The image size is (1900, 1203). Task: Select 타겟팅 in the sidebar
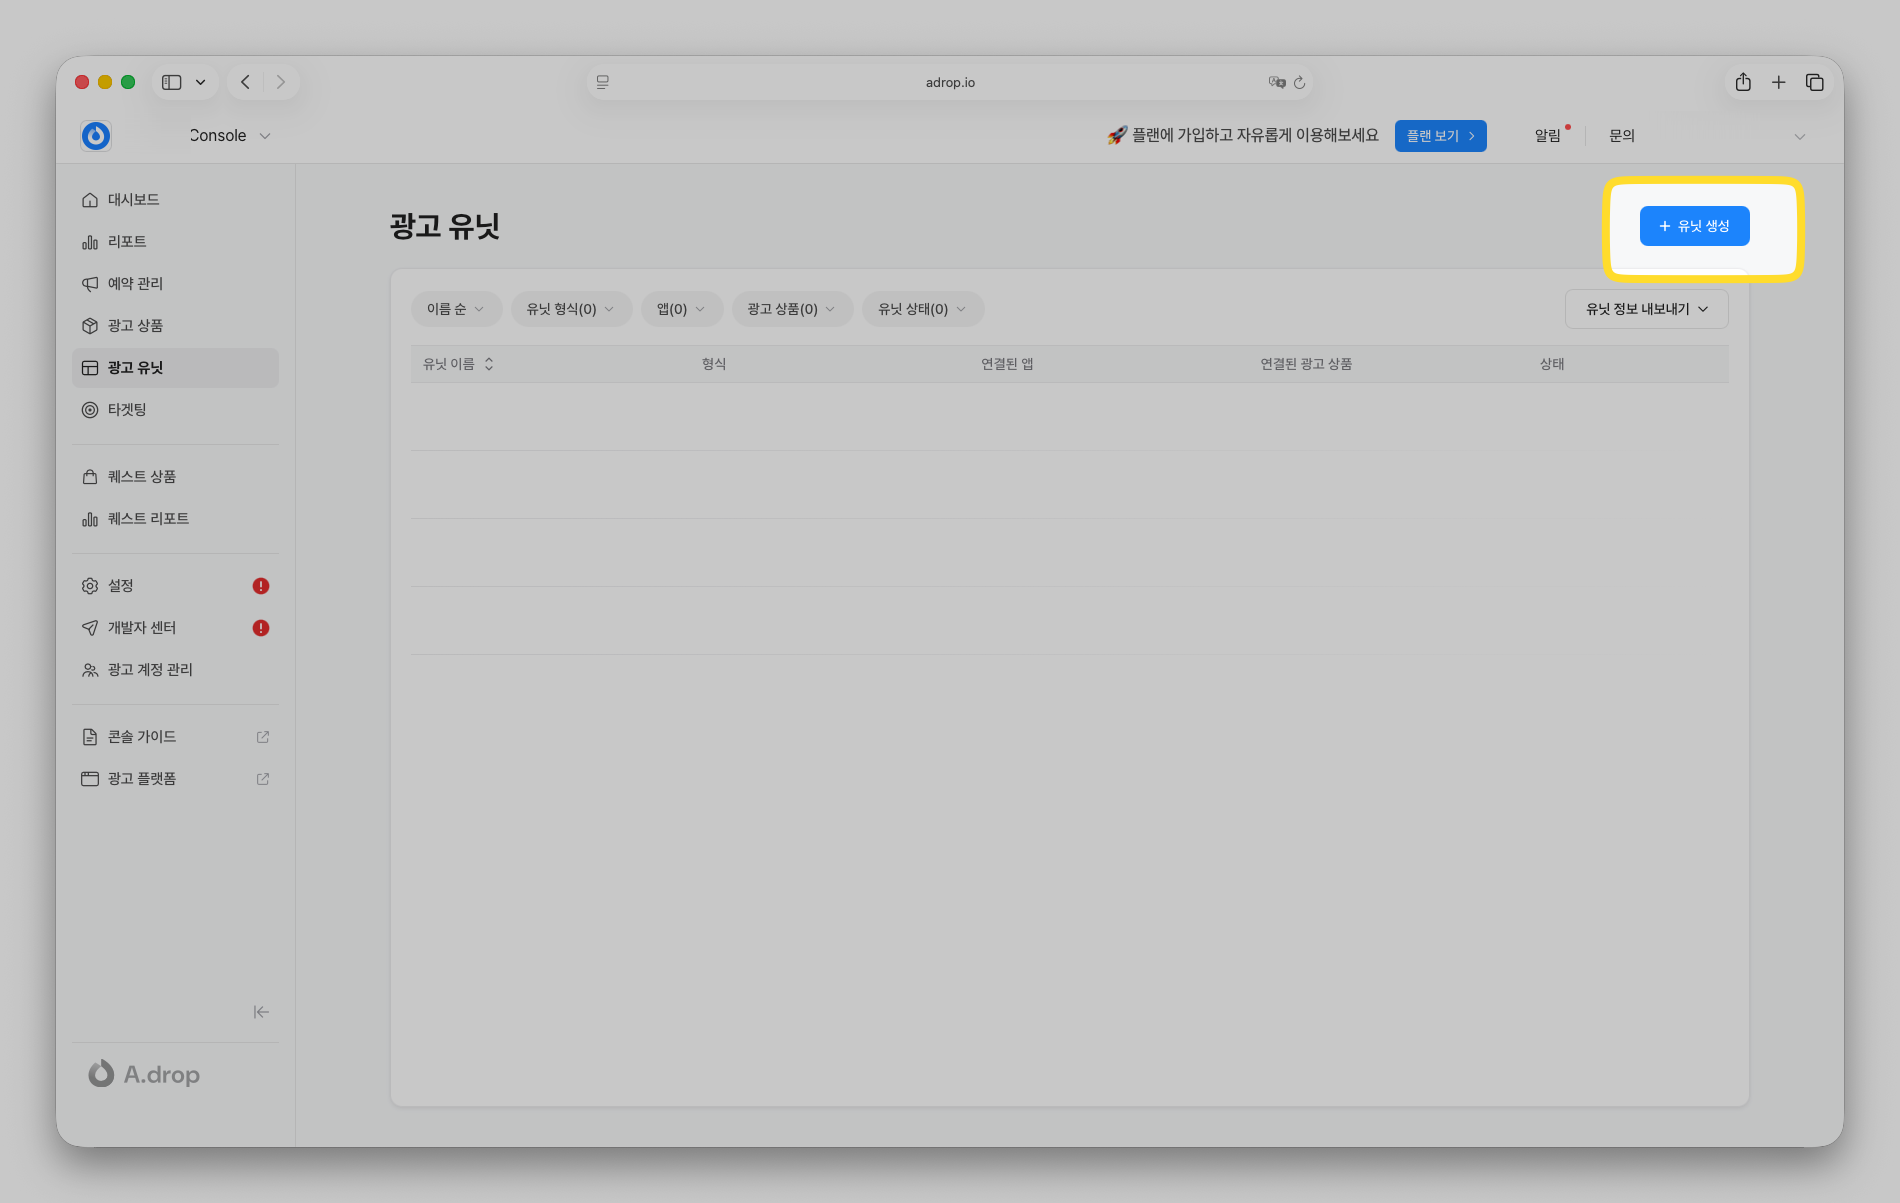(127, 410)
